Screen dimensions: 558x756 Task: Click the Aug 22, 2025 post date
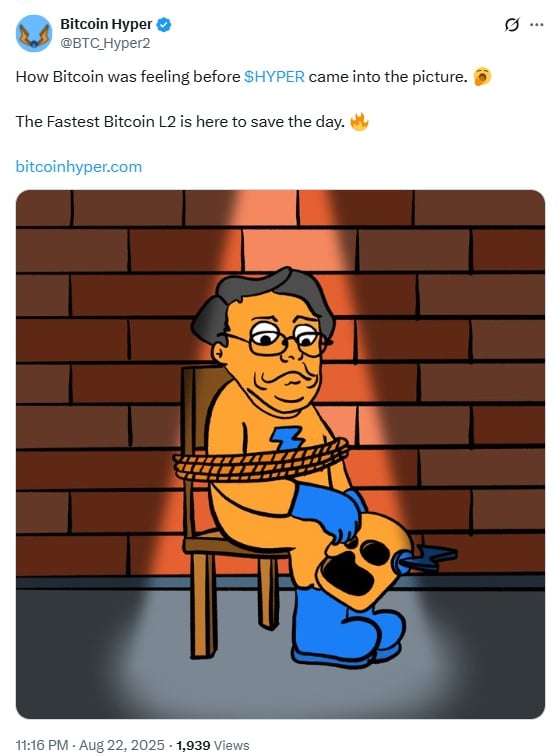tap(122, 745)
